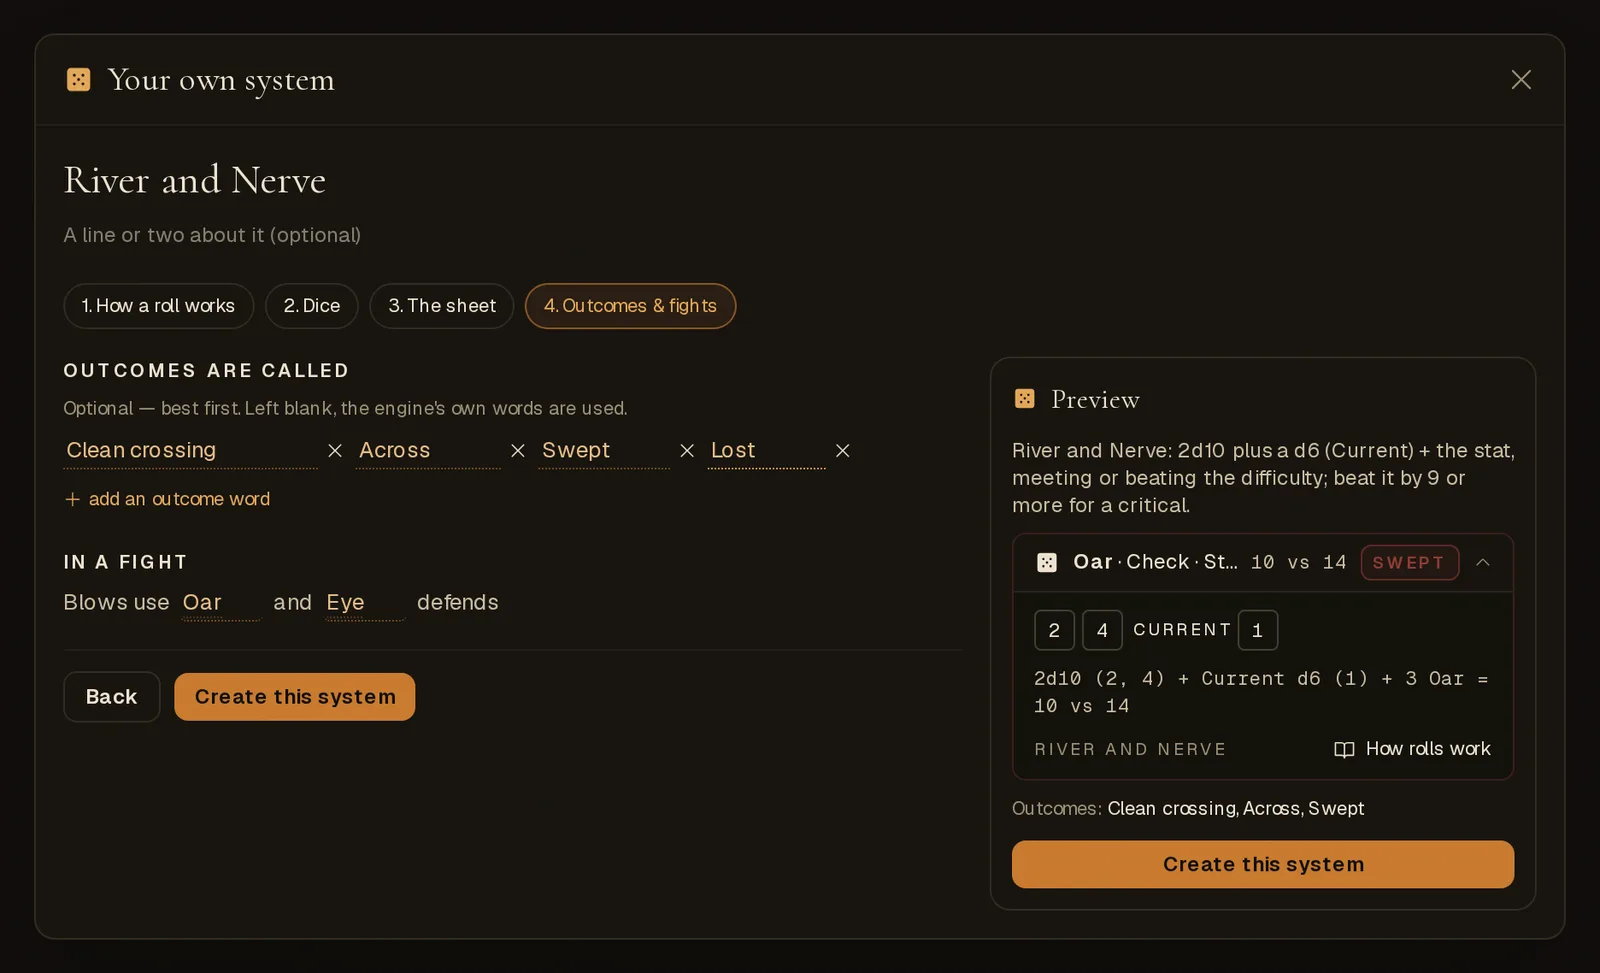Open the How rolls work link
The image size is (1600, 973).
1412,749
